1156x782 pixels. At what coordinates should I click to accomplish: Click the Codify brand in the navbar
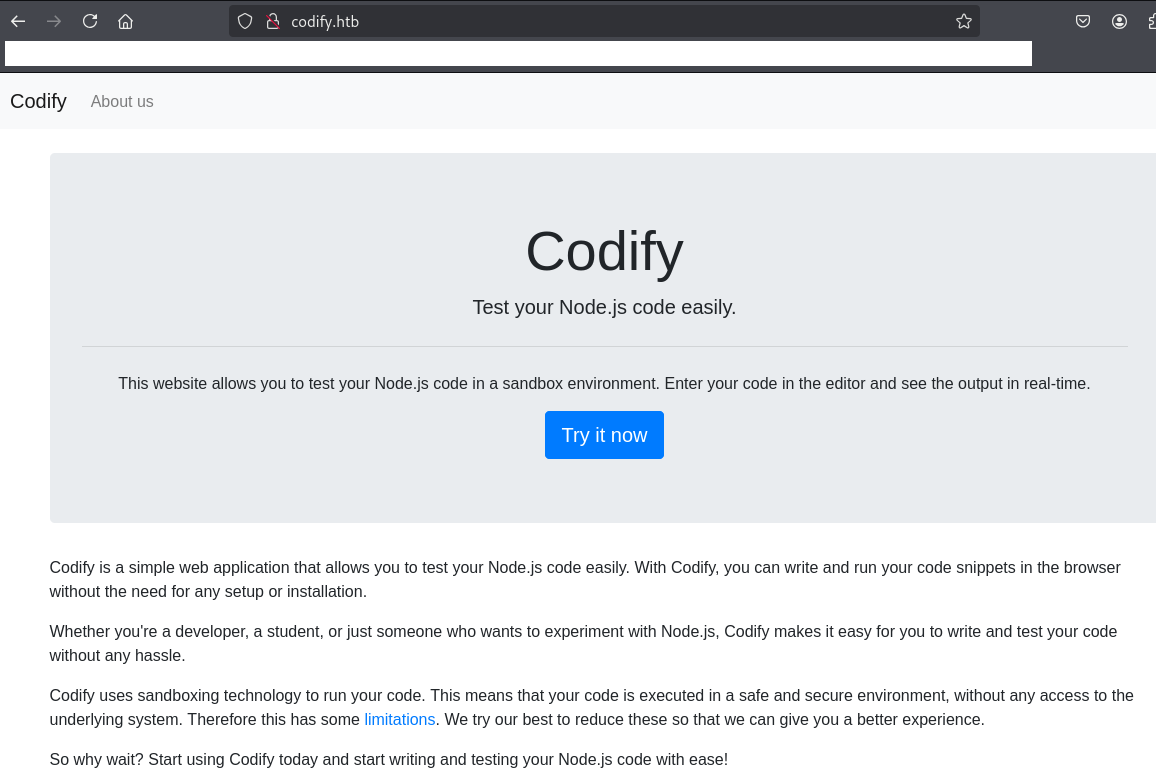[38, 101]
